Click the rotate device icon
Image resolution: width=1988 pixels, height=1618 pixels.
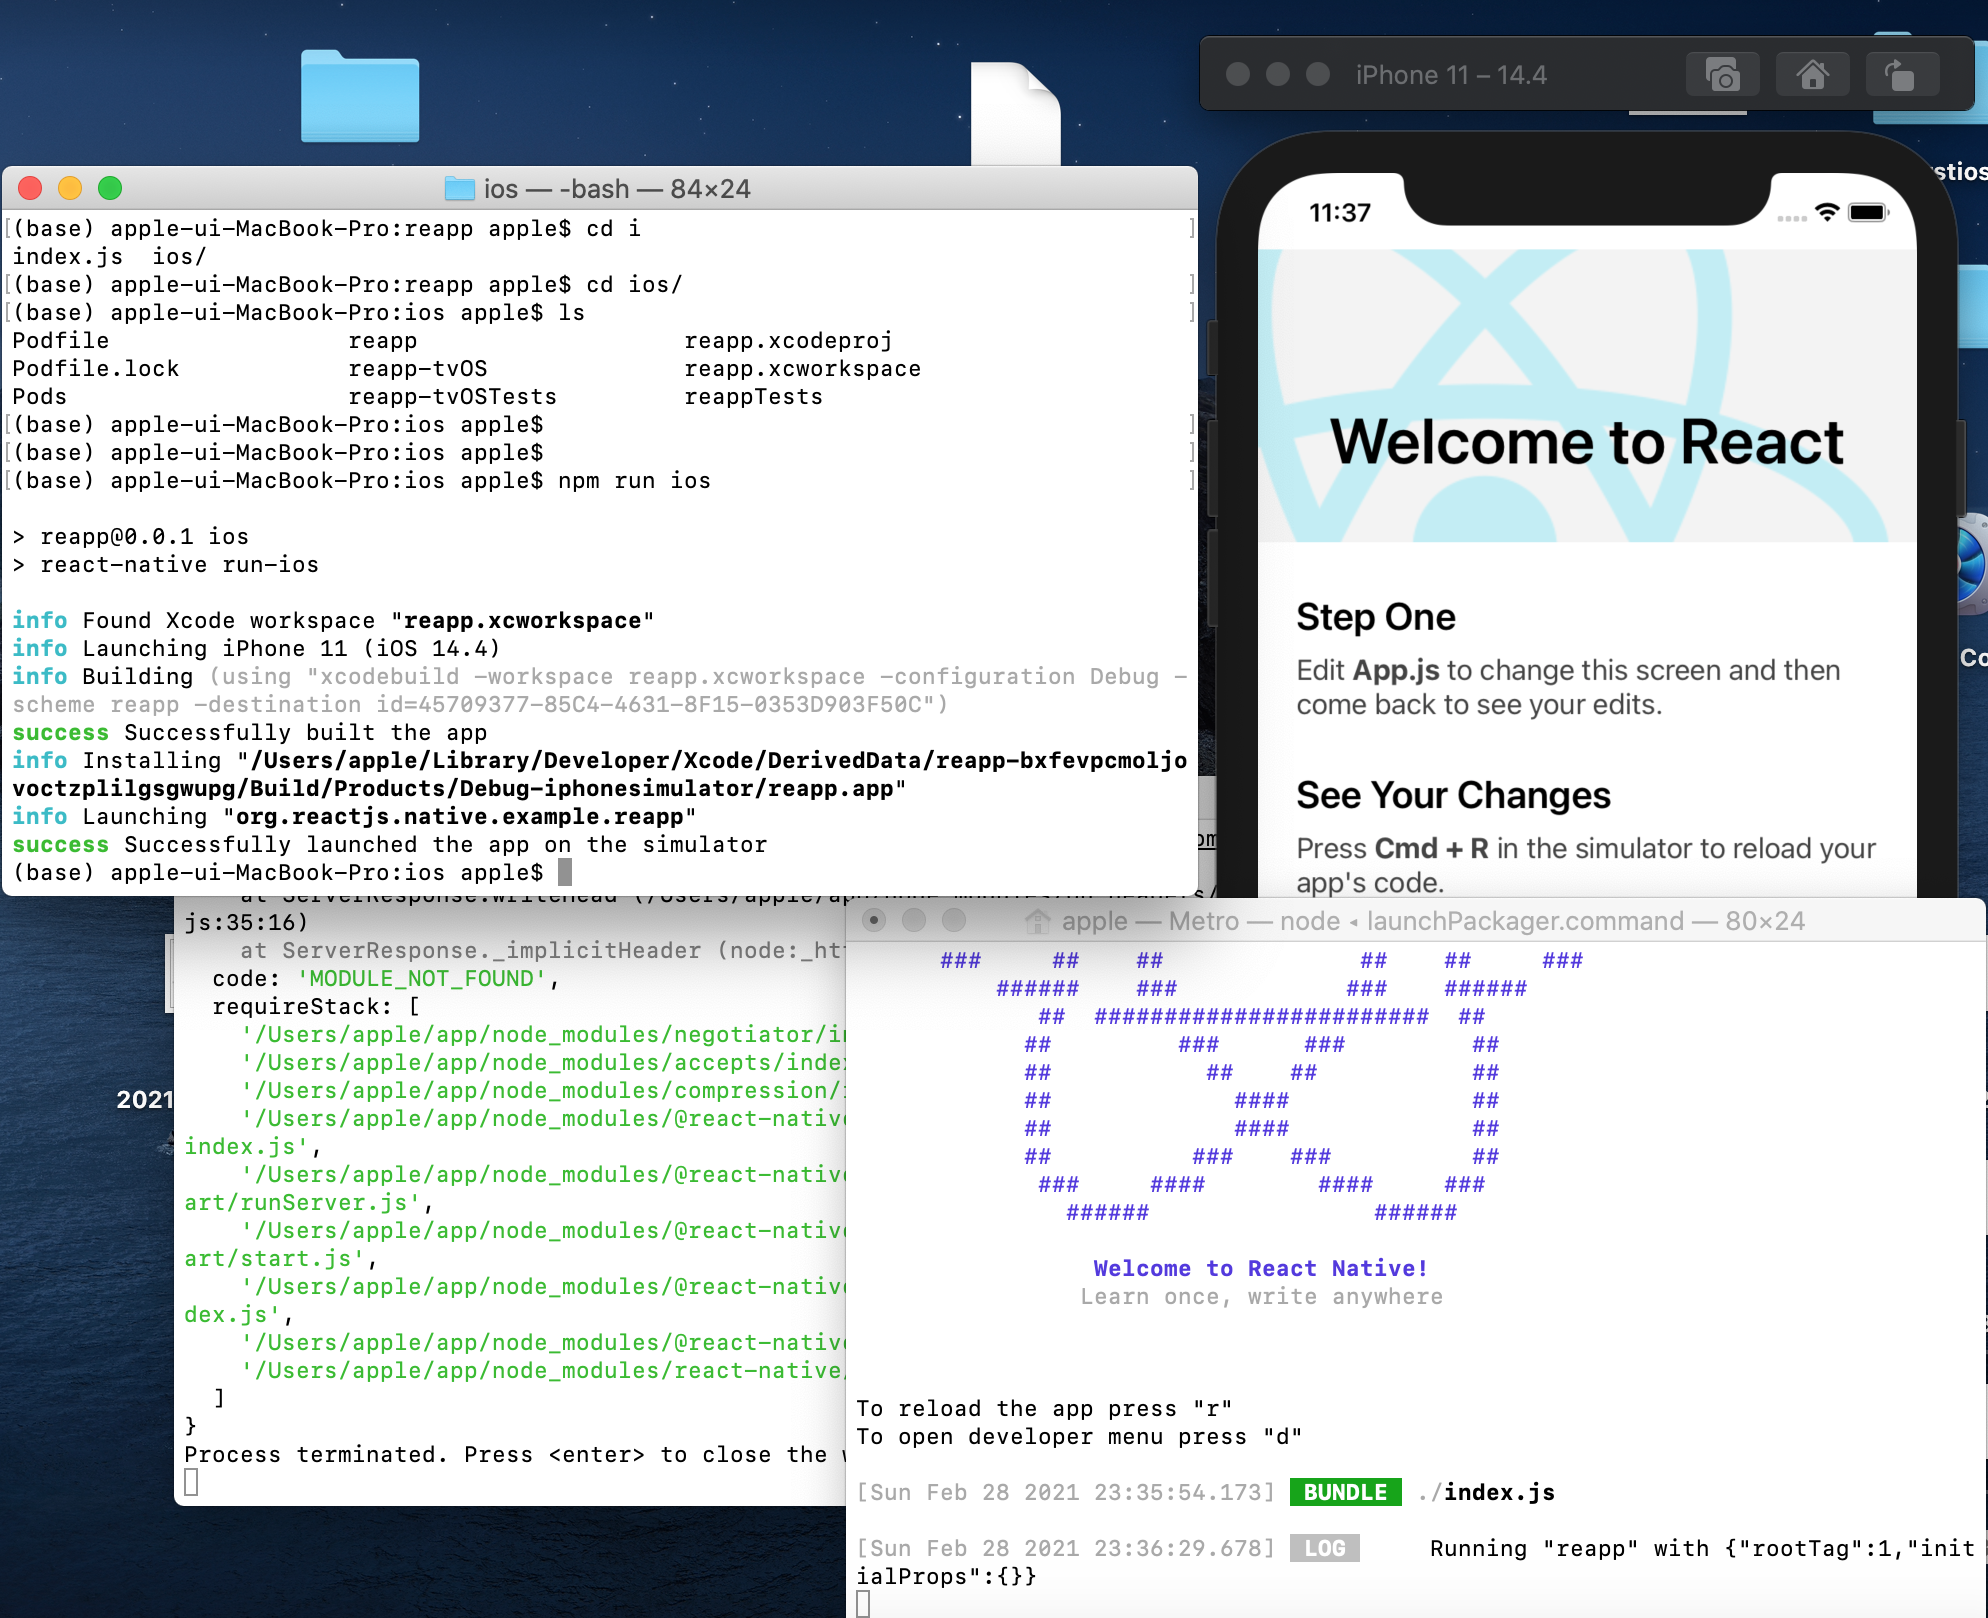(x=1901, y=75)
